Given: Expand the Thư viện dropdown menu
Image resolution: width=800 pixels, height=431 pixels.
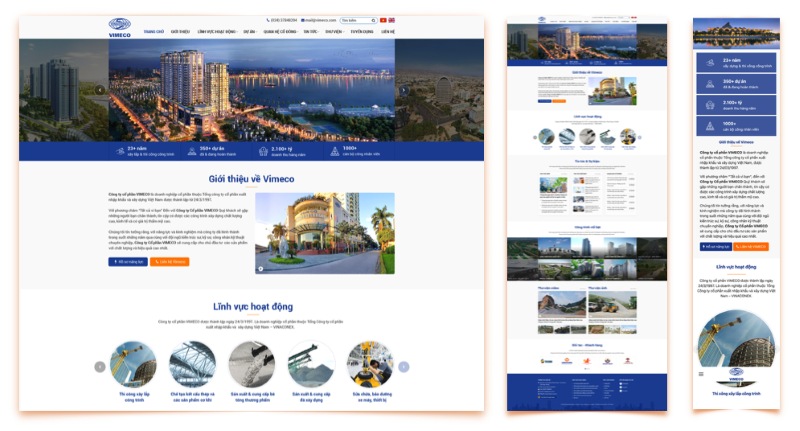Looking at the screenshot, I should (x=334, y=32).
